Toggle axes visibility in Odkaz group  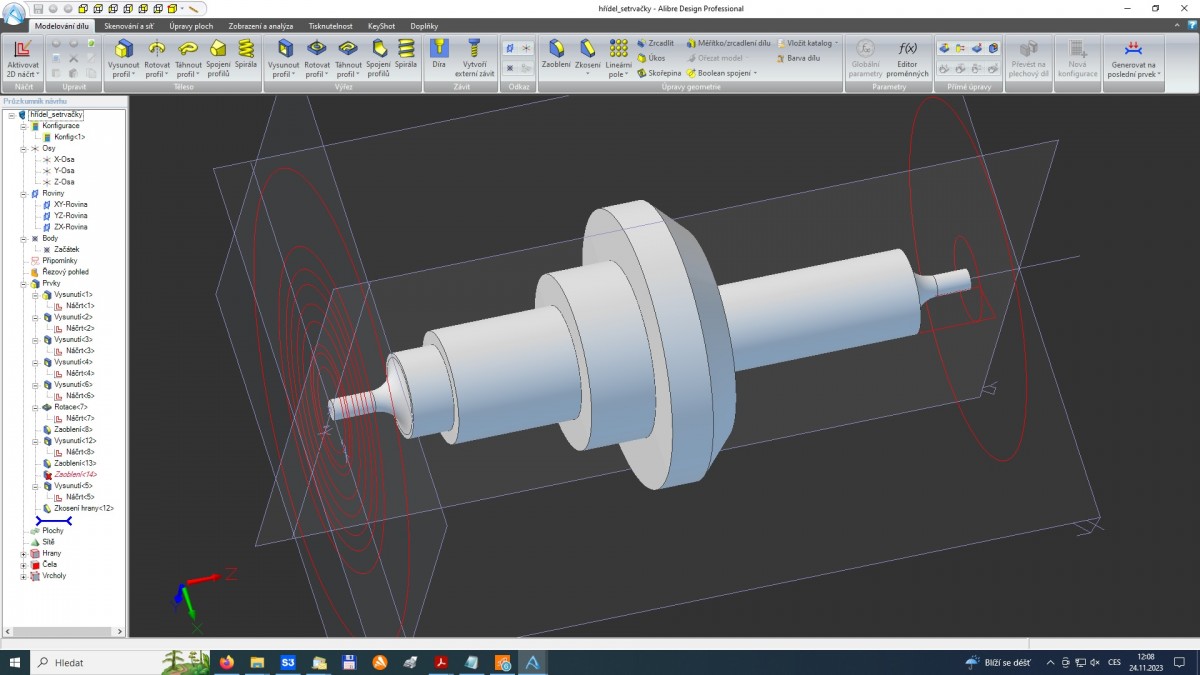point(525,48)
